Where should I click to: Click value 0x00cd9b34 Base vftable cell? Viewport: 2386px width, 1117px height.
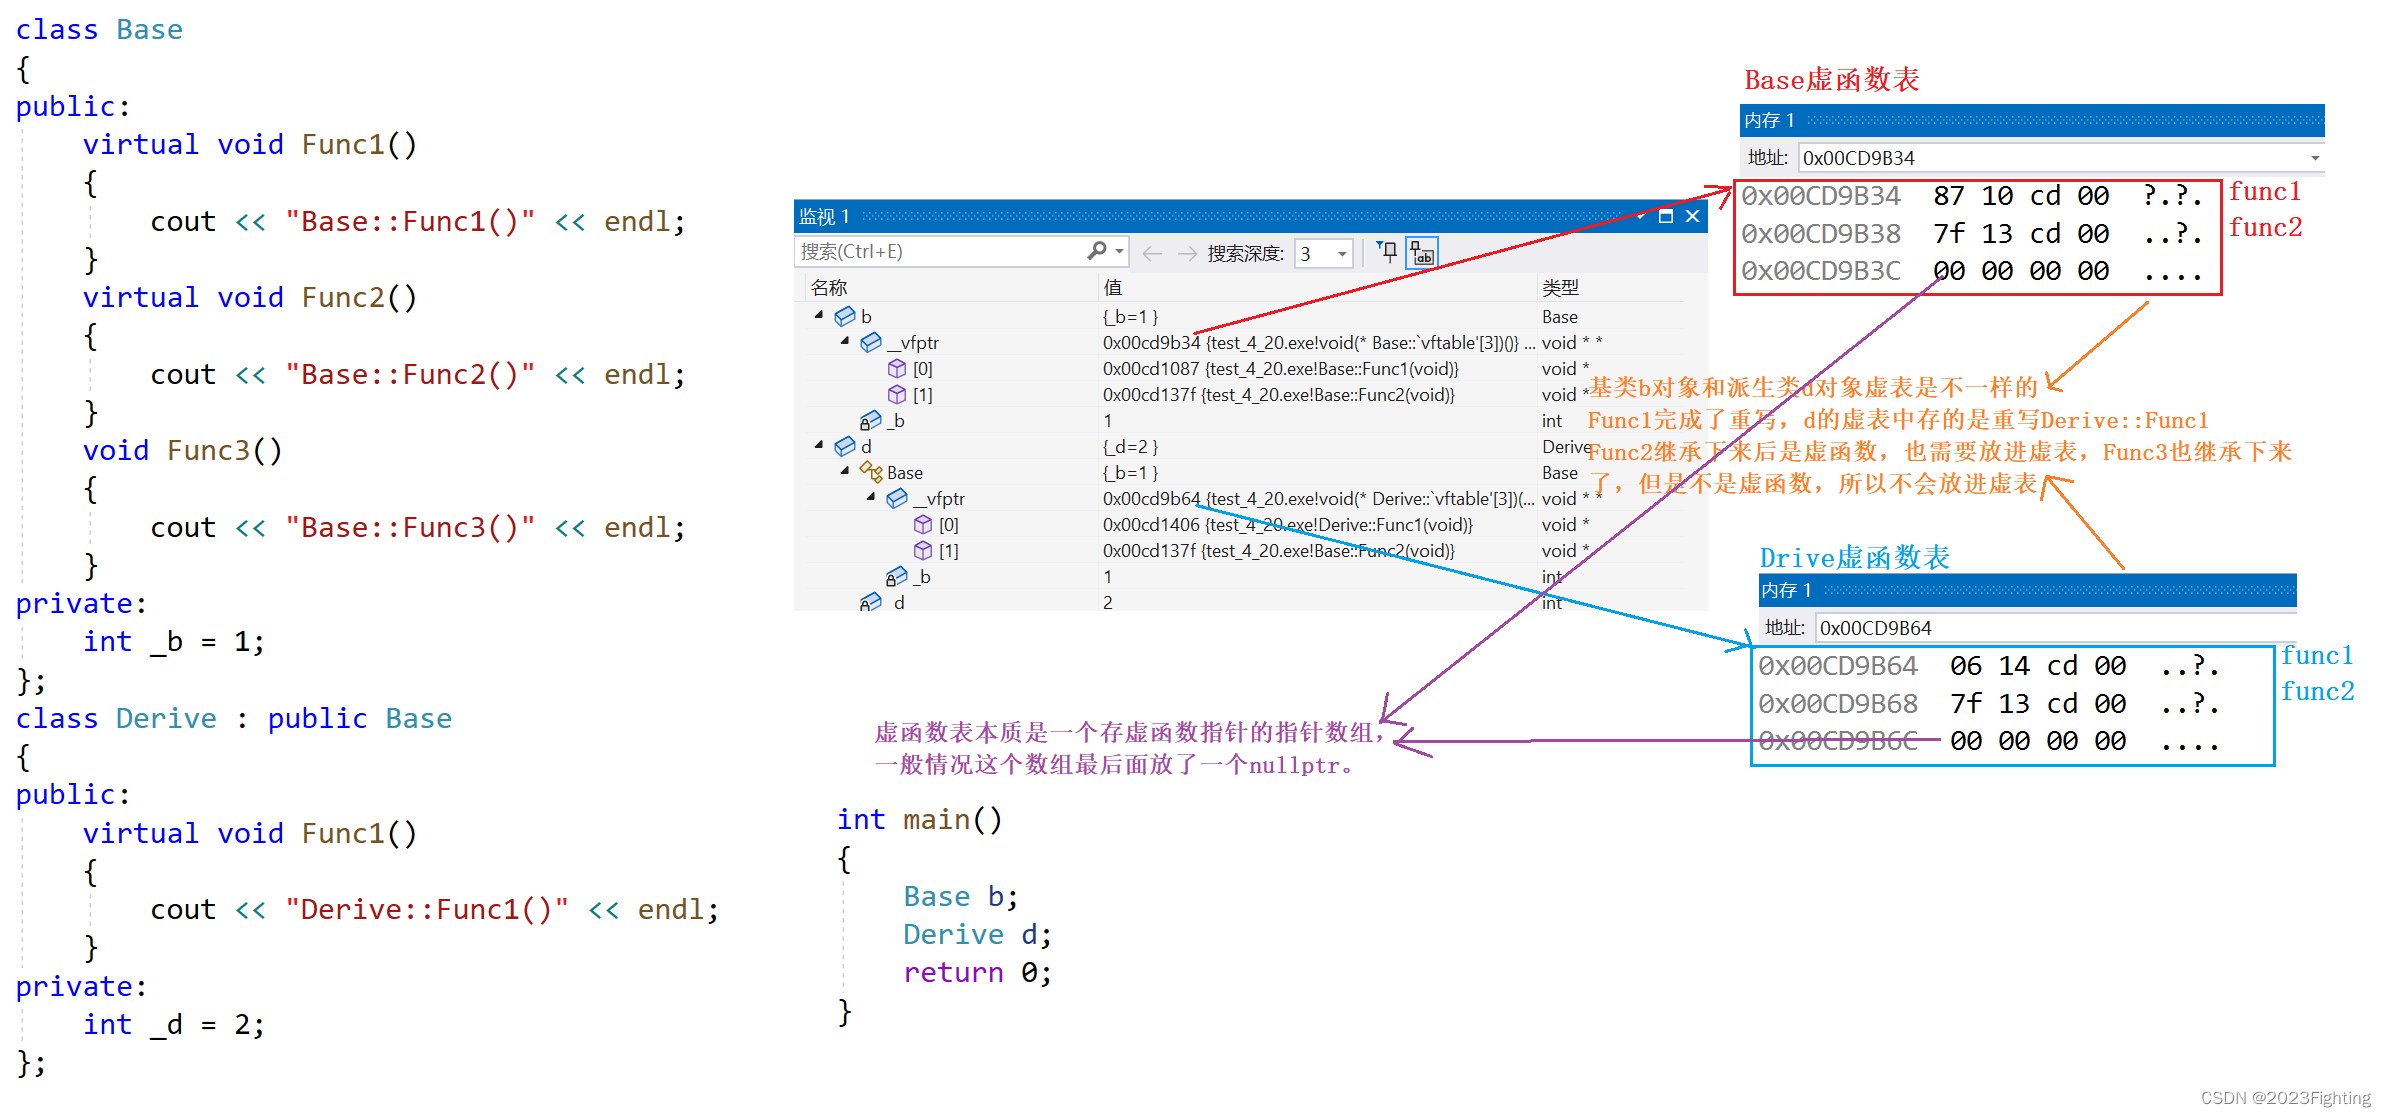tap(1318, 343)
